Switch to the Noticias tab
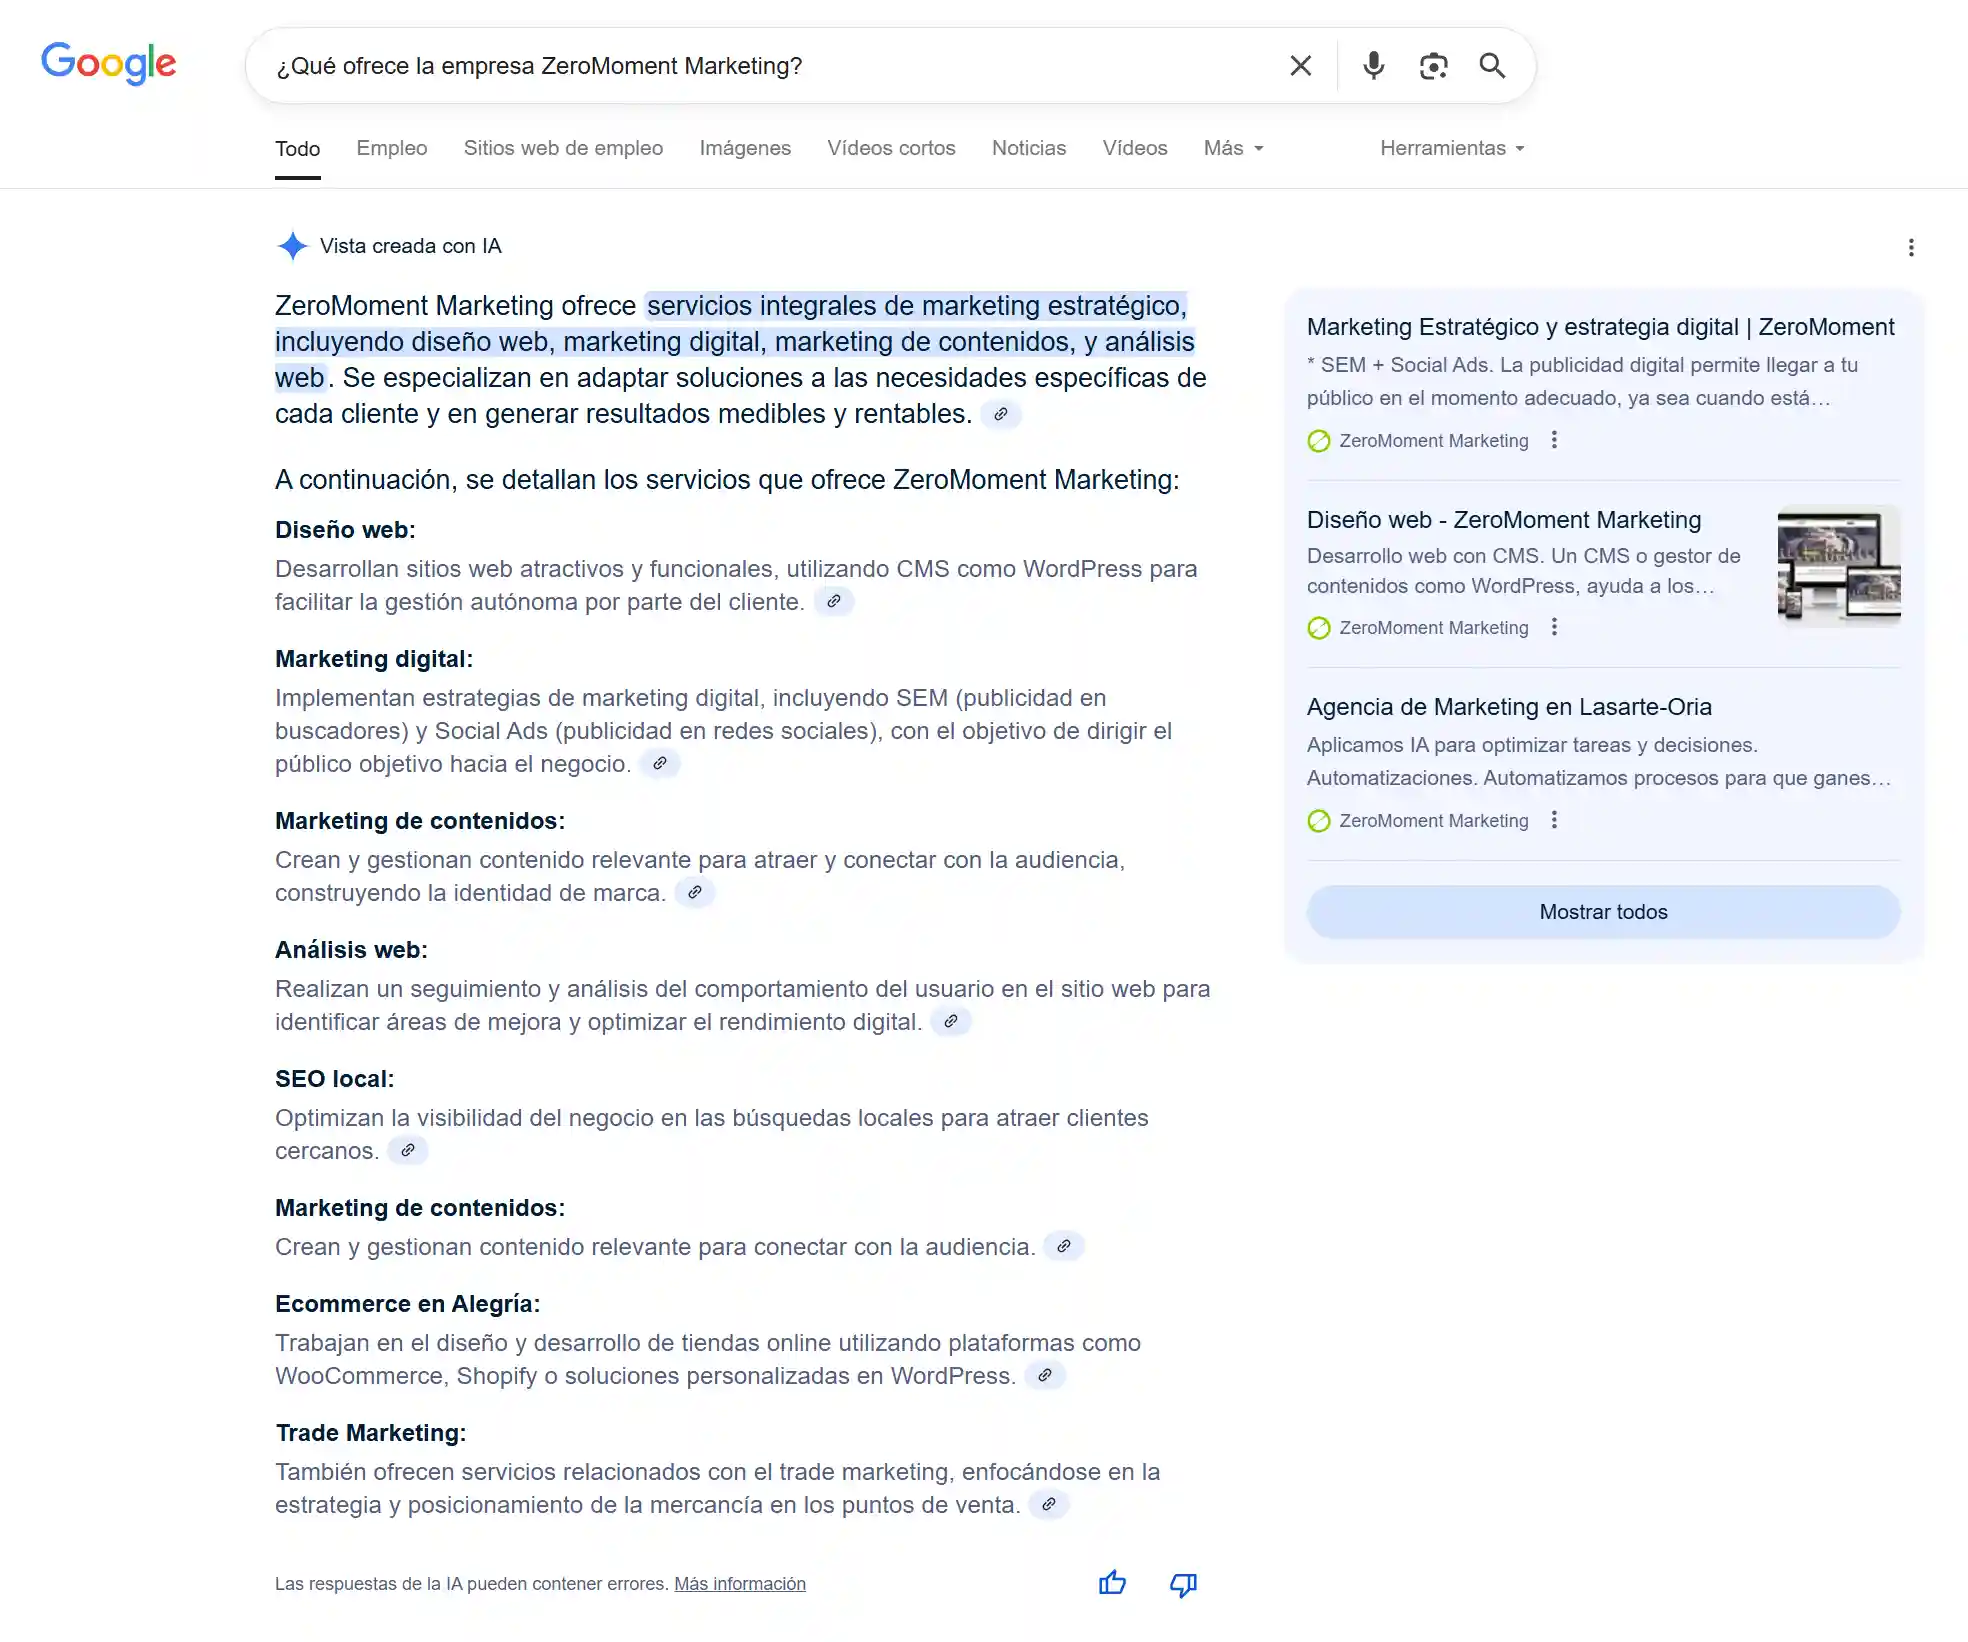1968x1642 pixels. point(1028,148)
